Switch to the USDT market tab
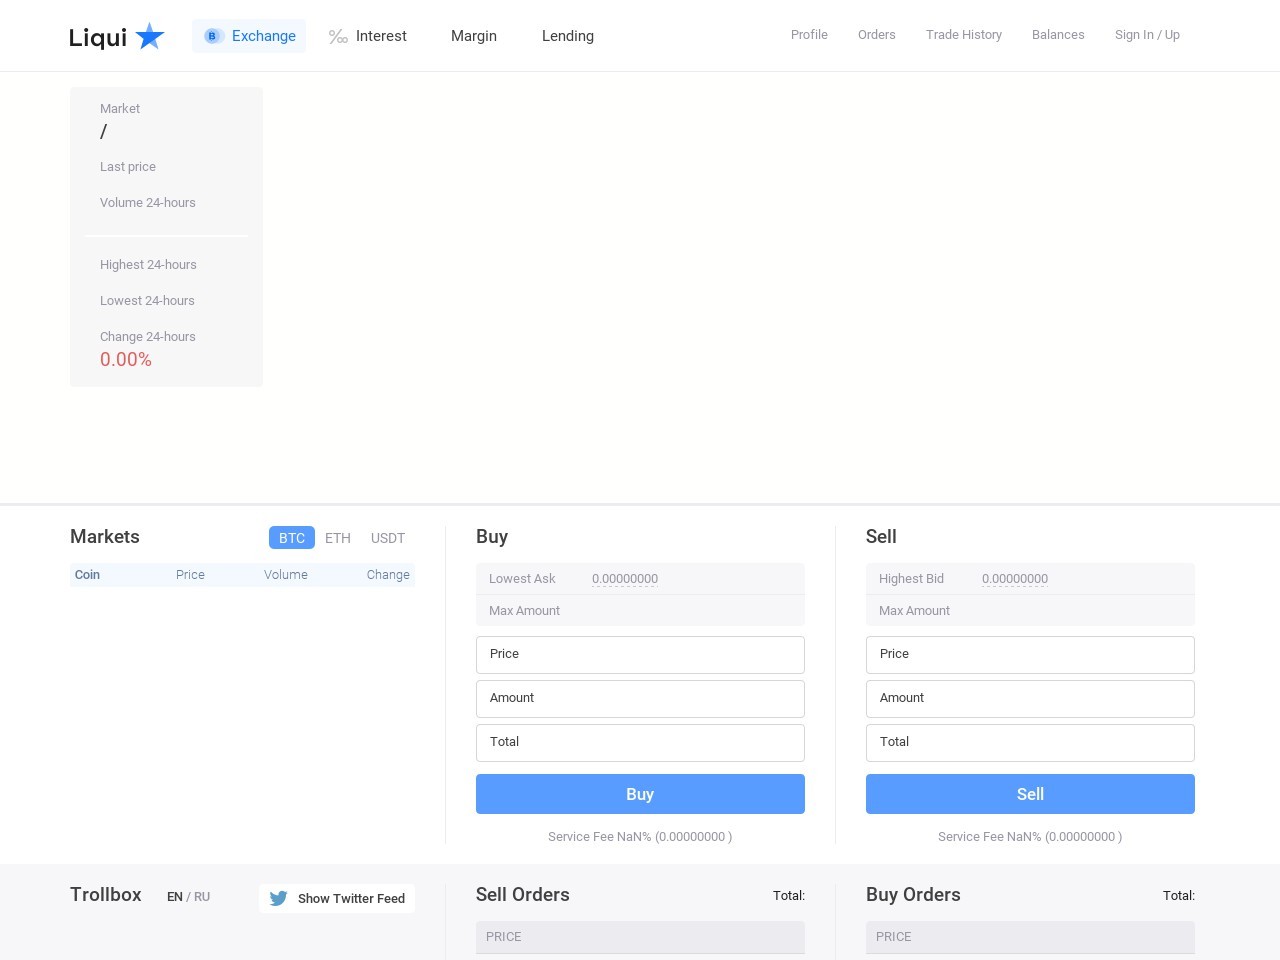This screenshot has width=1280, height=960. (388, 538)
